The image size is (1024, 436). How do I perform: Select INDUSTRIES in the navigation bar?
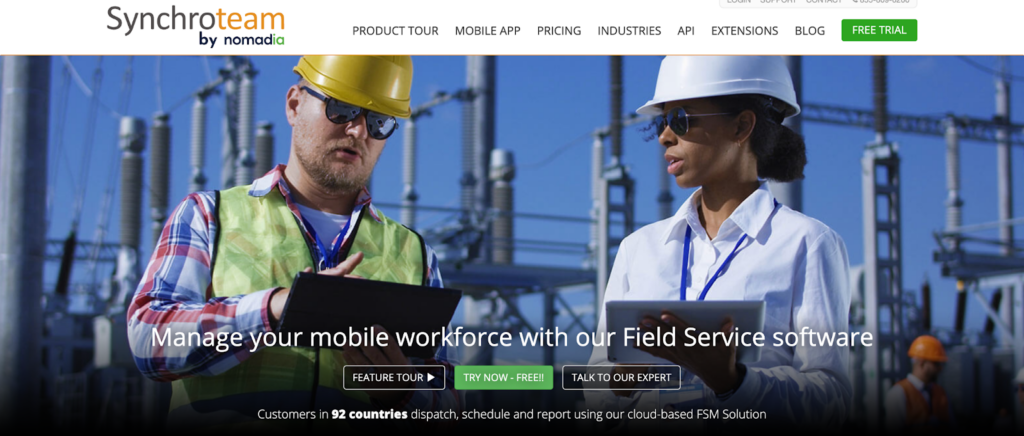(629, 31)
